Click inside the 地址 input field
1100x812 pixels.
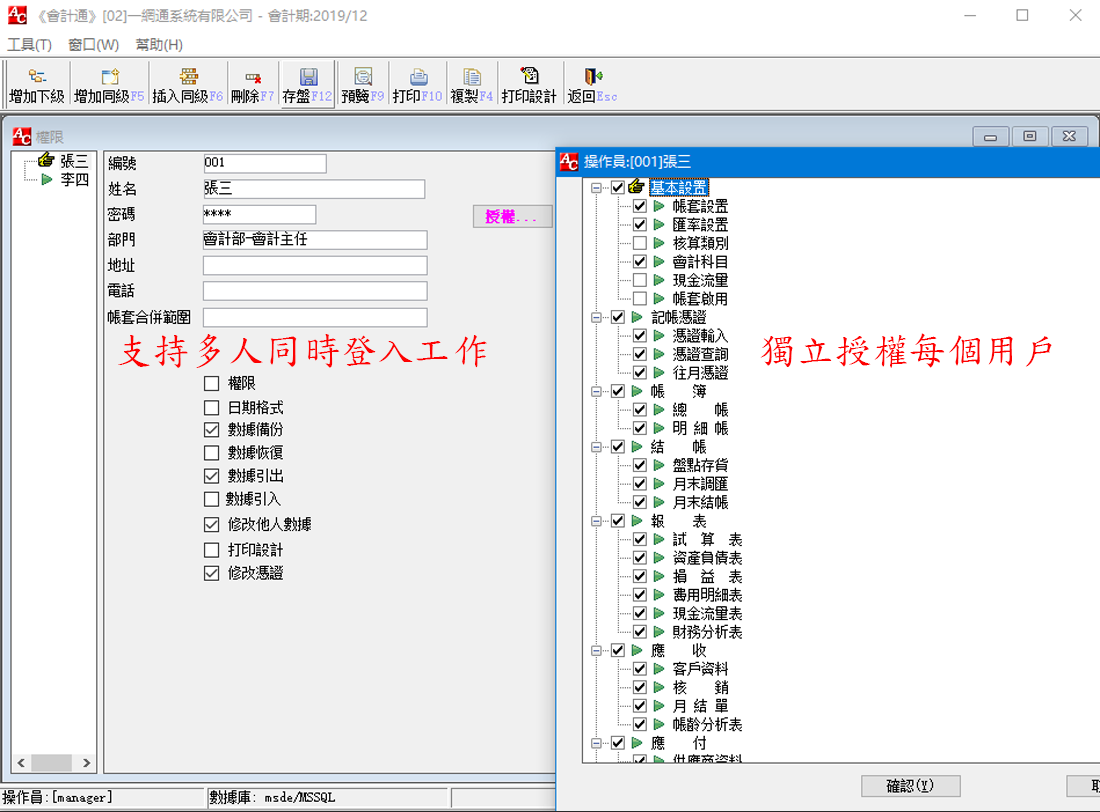coord(313,265)
